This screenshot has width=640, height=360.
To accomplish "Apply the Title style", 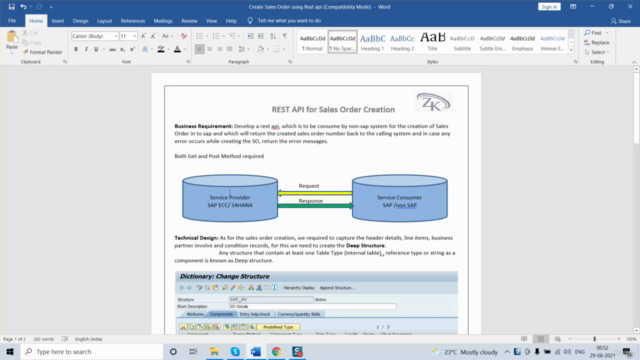I will point(432,42).
